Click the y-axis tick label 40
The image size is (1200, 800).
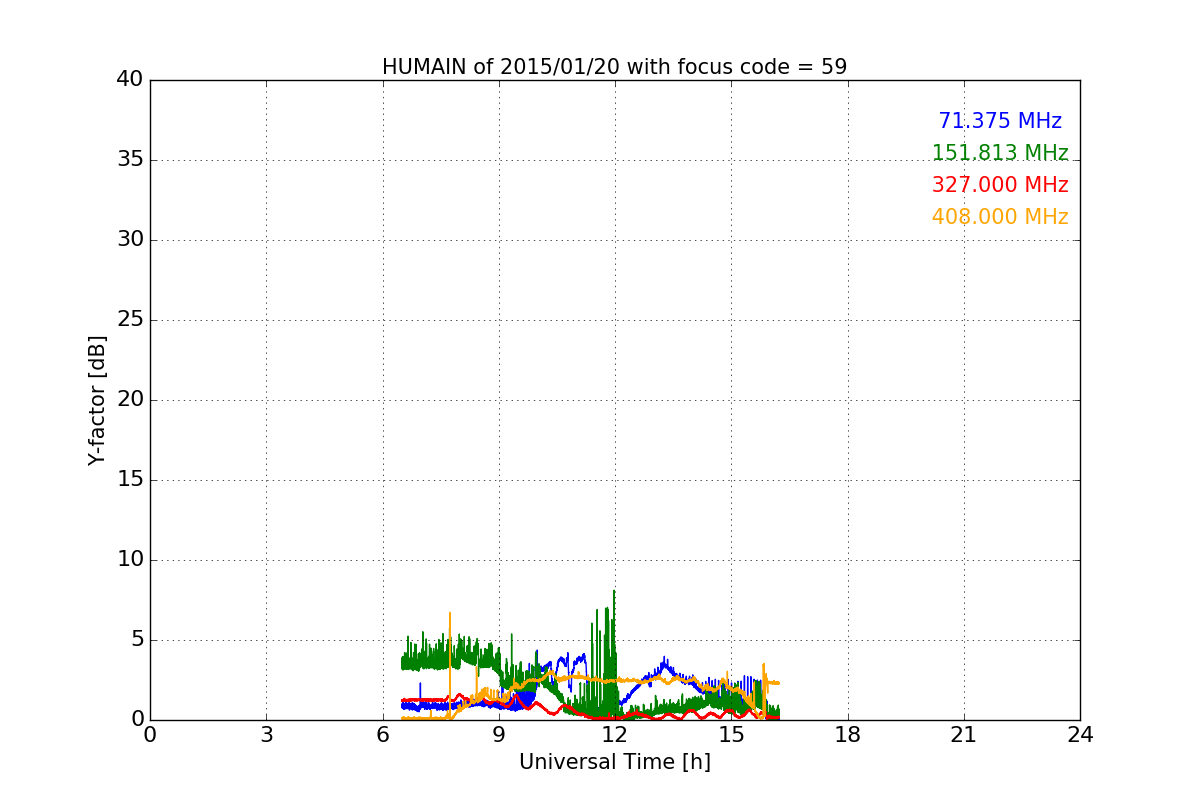tap(130, 80)
